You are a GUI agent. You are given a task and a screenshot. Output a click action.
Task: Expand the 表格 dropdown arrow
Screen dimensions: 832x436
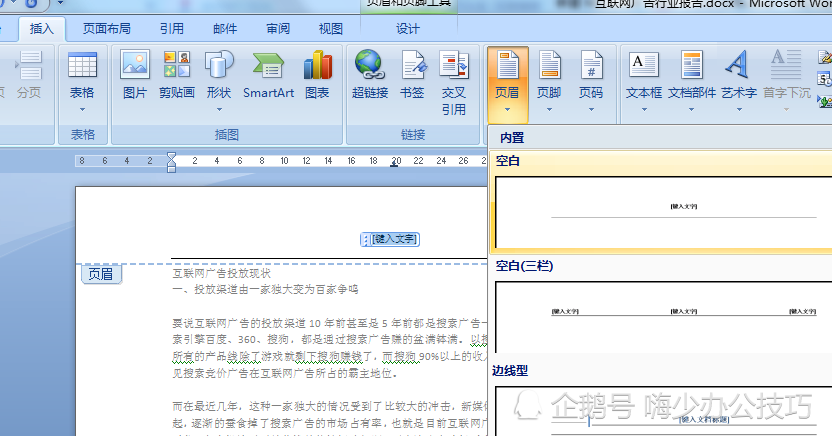pyautogui.click(x=82, y=110)
